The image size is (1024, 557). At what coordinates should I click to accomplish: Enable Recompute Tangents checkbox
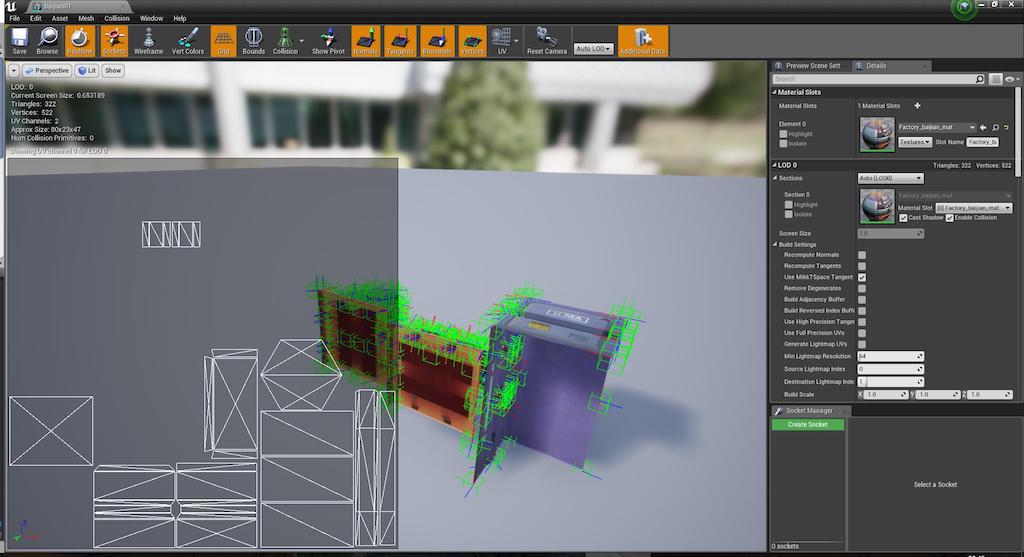click(862, 266)
